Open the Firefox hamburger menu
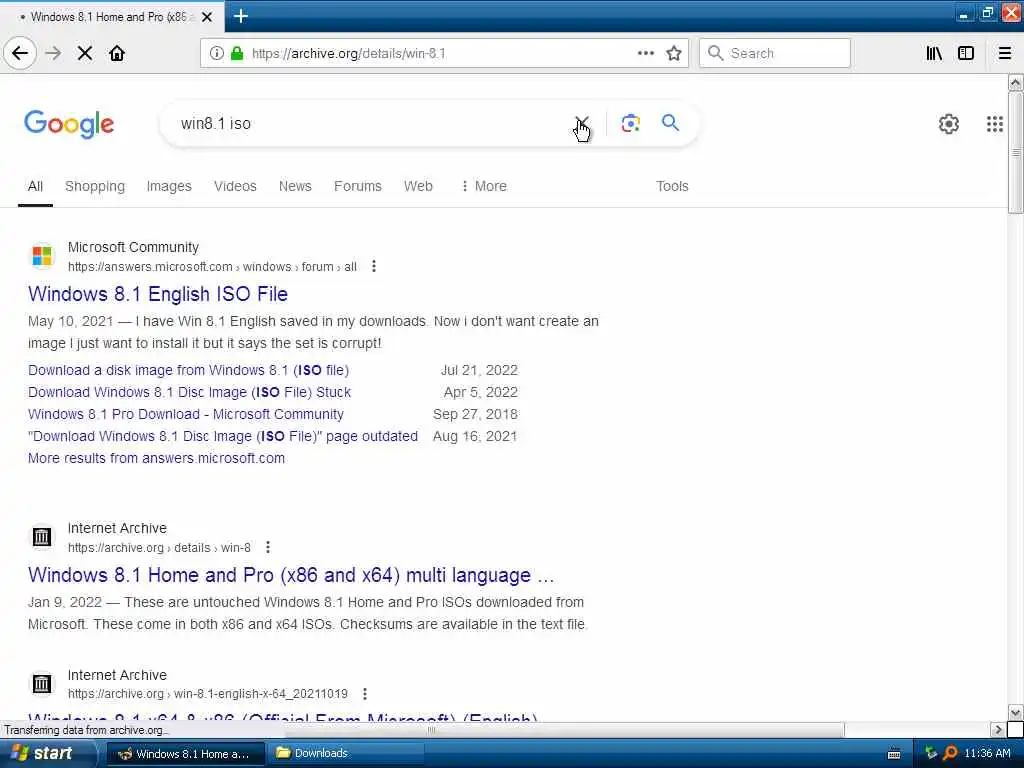 1005,53
